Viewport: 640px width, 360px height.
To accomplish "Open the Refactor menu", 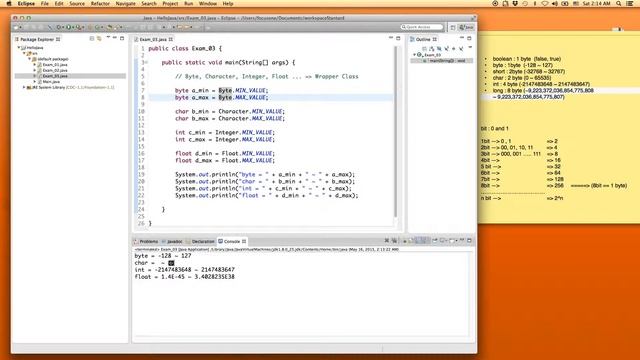I will [x=100, y=4].
